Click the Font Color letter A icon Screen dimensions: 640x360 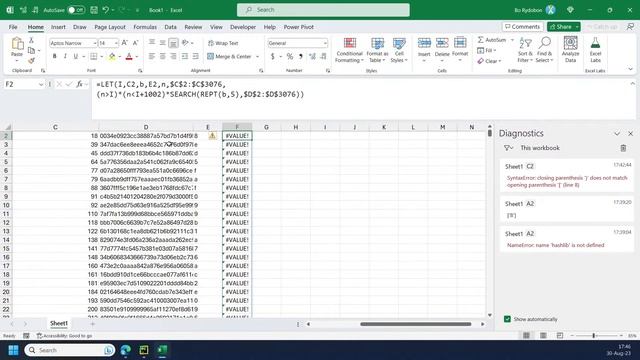tap(129, 56)
